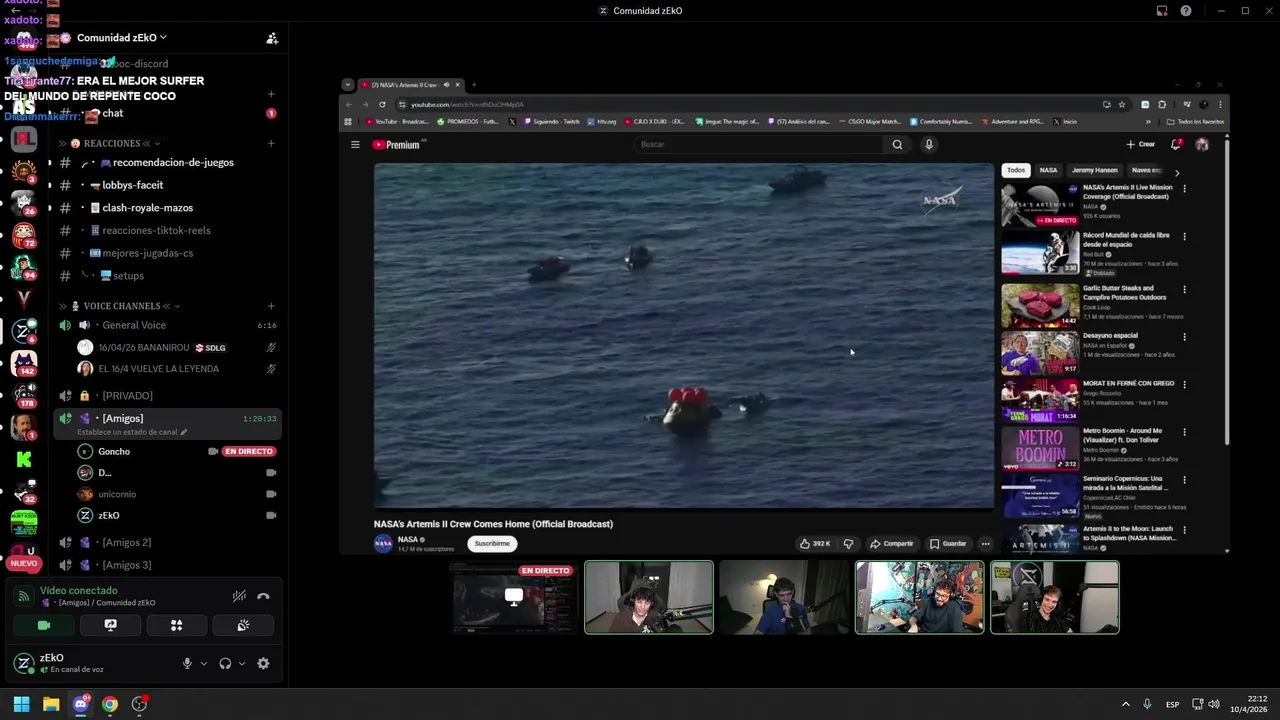Open headphones output options chevron

[242, 663]
